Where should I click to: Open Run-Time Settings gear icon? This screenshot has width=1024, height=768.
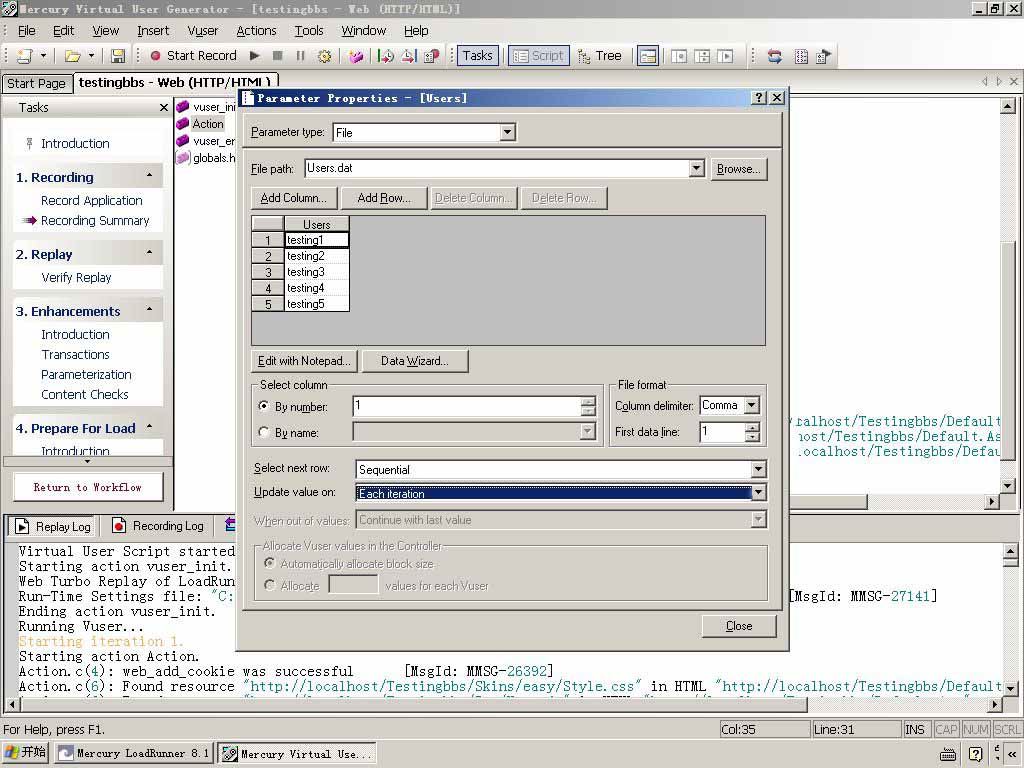coord(324,56)
